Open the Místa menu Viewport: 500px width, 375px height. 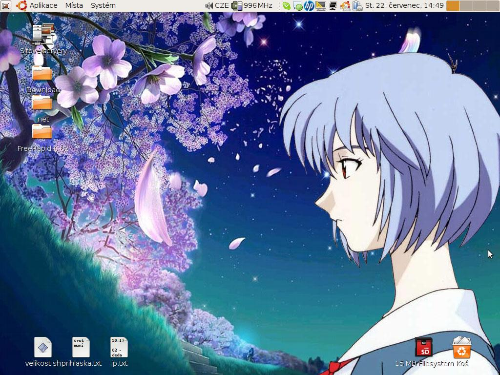74,6
